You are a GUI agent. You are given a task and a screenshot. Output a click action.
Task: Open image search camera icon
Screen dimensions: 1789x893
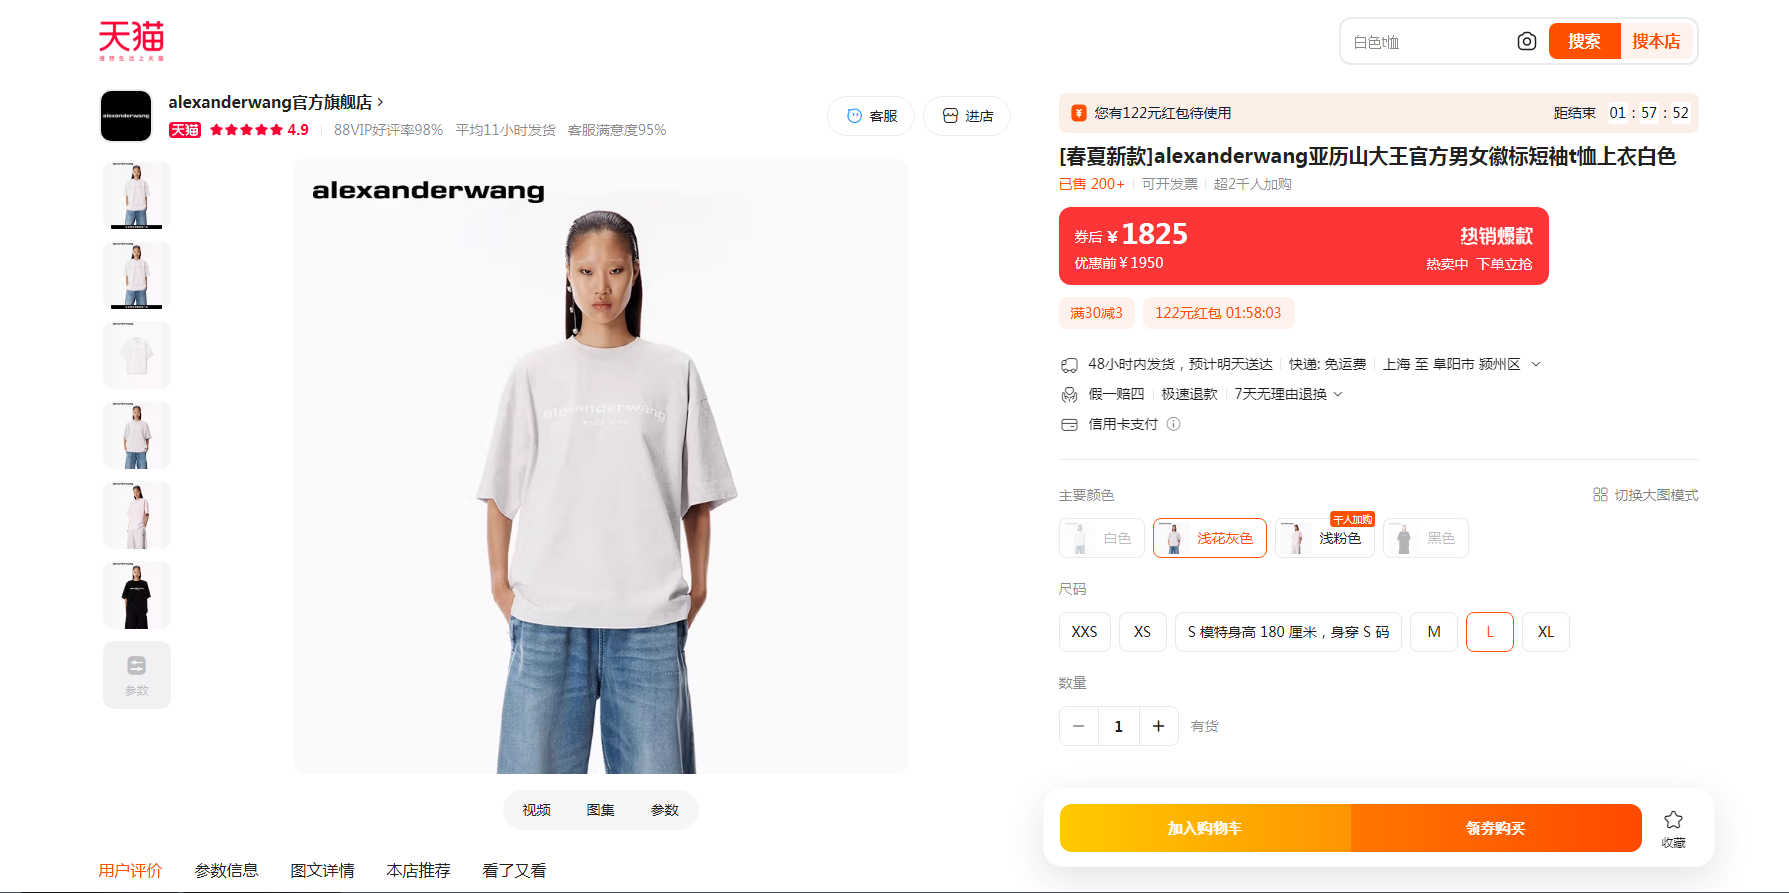pyautogui.click(x=1526, y=41)
